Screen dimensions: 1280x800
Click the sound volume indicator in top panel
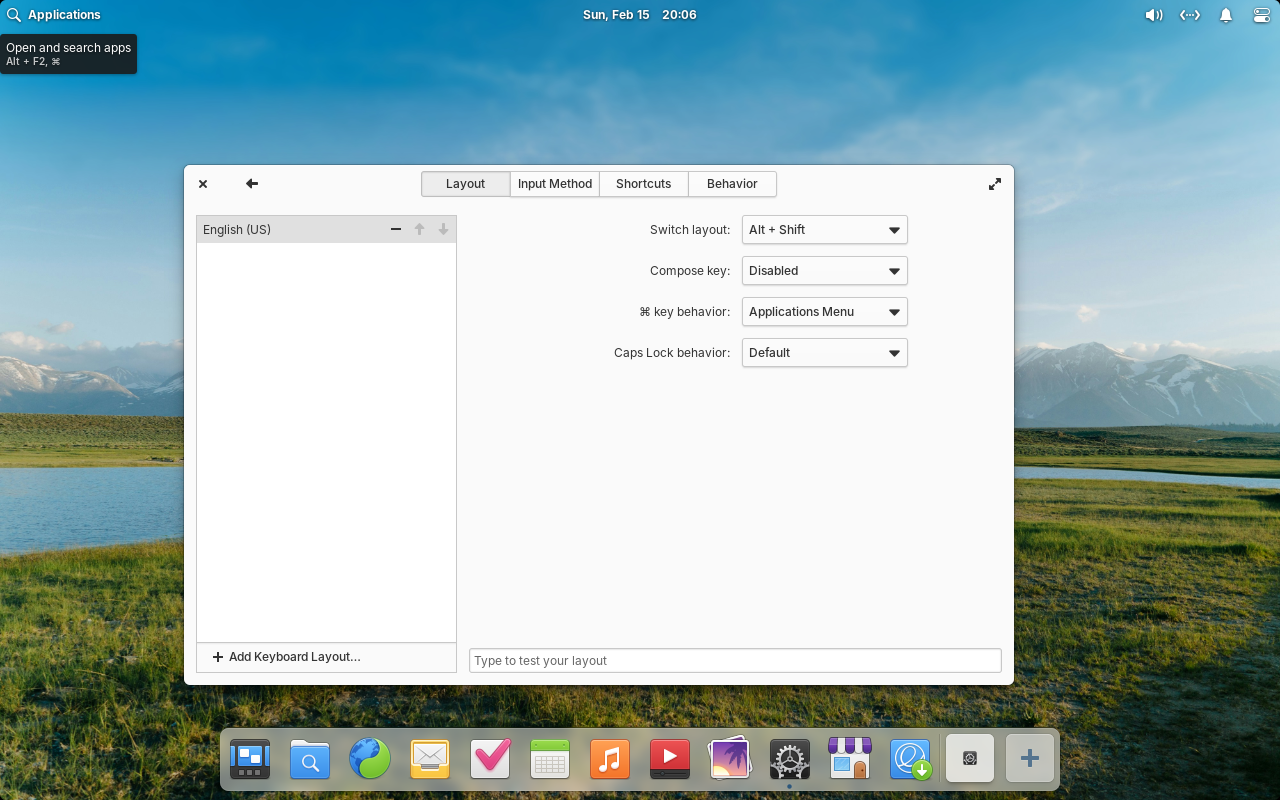[x=1153, y=15]
